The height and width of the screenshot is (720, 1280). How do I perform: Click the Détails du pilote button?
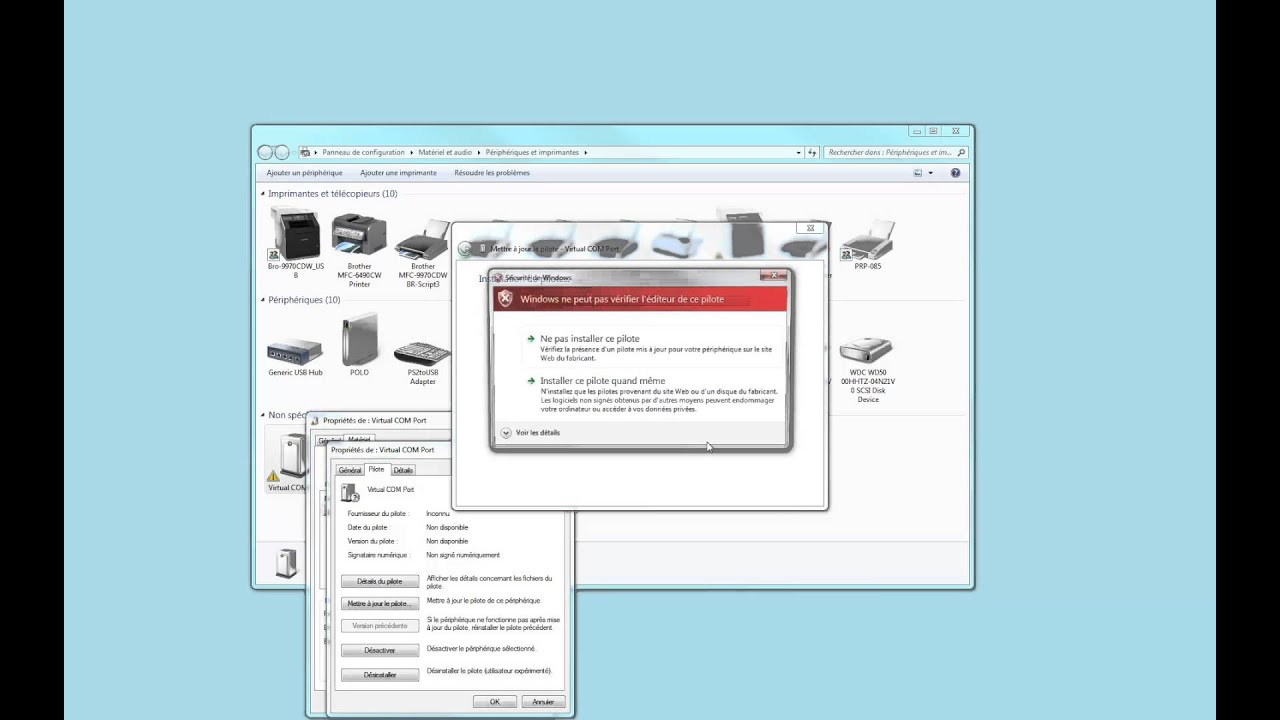click(x=380, y=581)
